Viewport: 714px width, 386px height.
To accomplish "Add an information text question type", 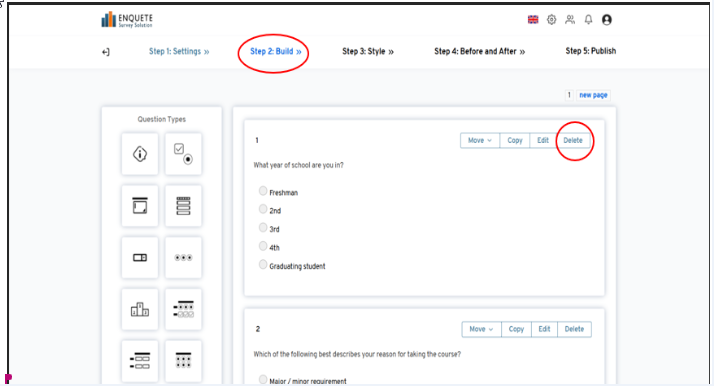I will pyautogui.click(x=140, y=154).
